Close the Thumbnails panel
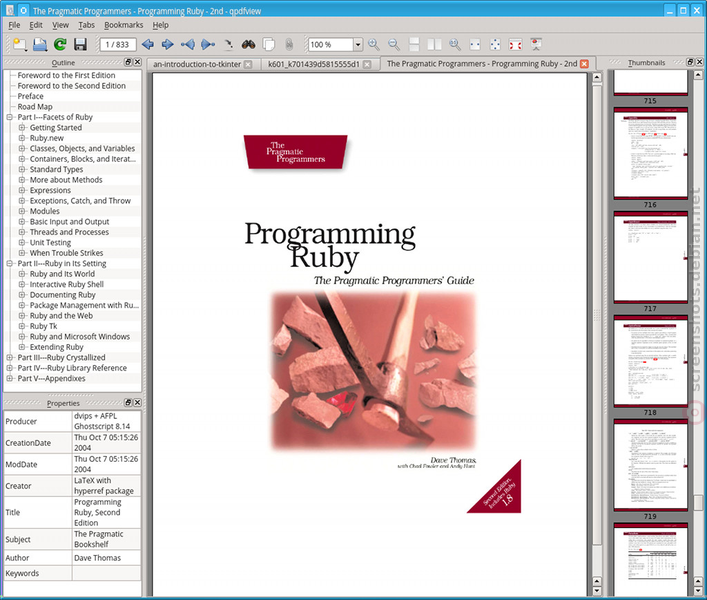This screenshot has width=707, height=600. click(700, 62)
